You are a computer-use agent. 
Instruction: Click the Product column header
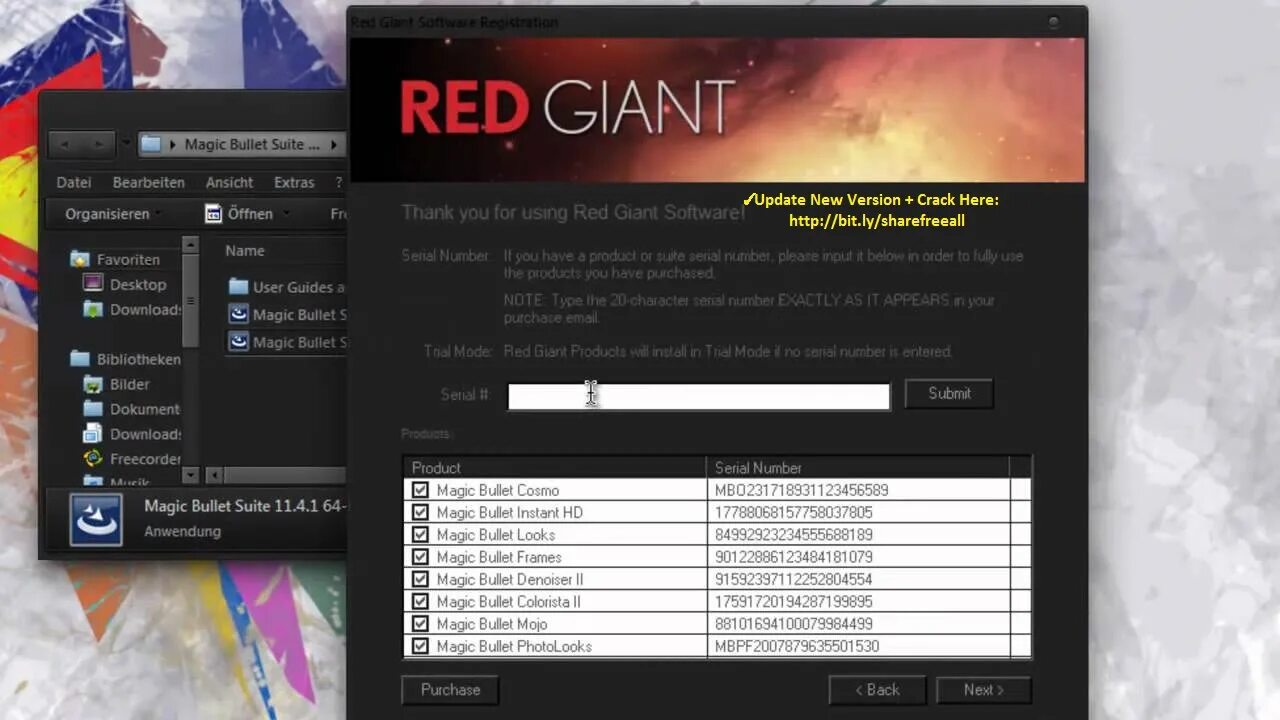pos(555,467)
